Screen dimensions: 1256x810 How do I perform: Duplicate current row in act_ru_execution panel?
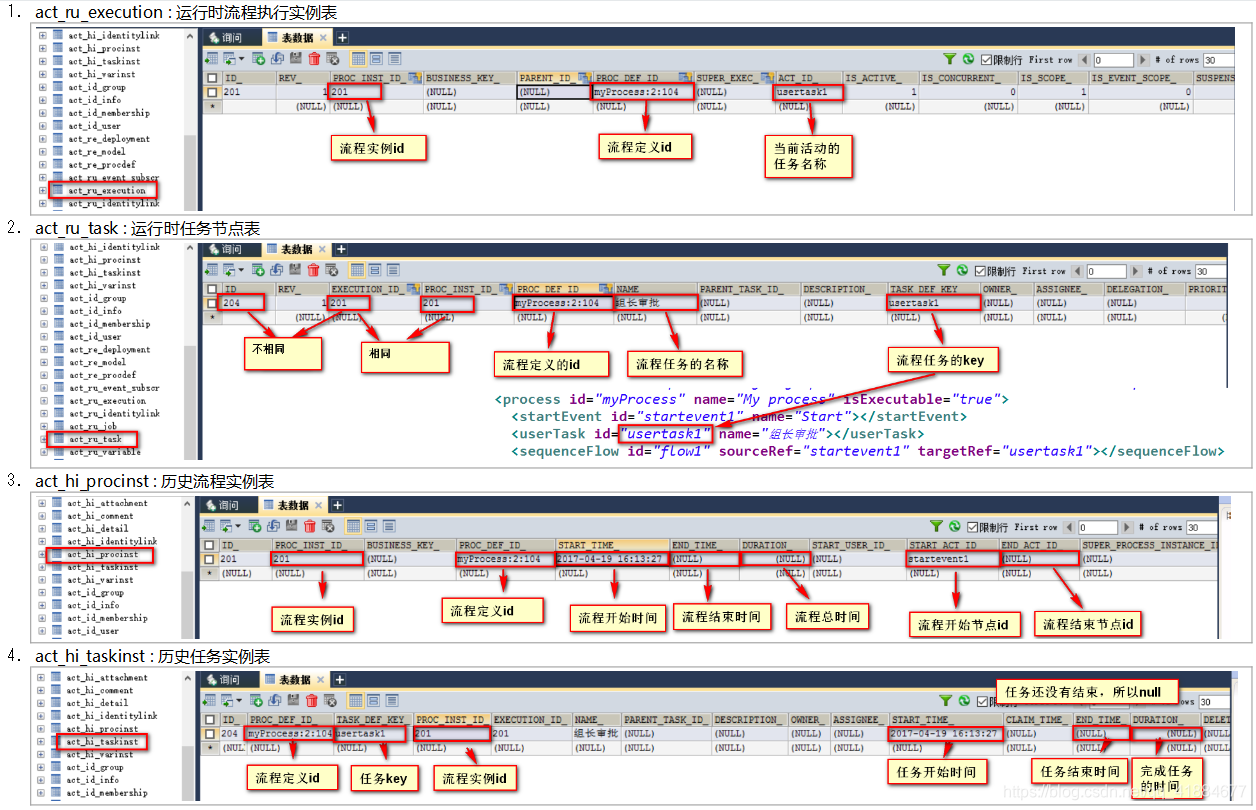277,59
